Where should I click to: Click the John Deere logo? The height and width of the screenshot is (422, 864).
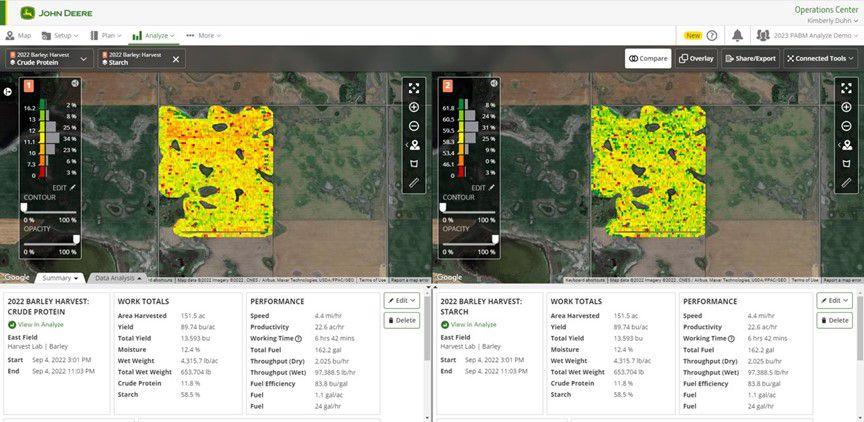point(55,13)
